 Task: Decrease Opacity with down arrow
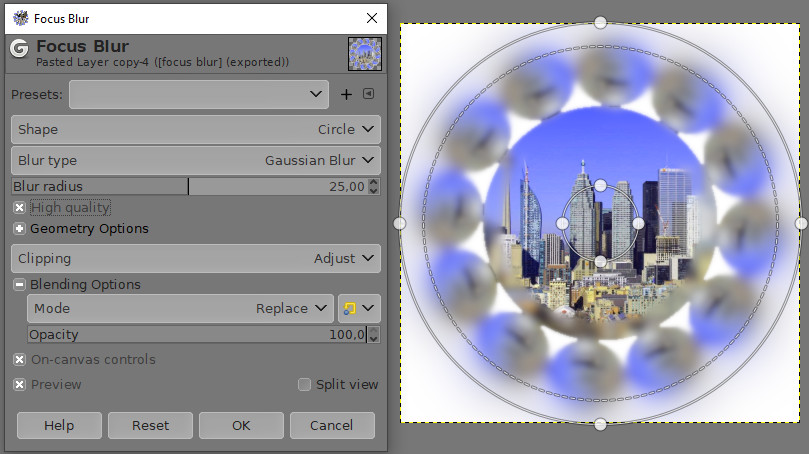[374, 339]
